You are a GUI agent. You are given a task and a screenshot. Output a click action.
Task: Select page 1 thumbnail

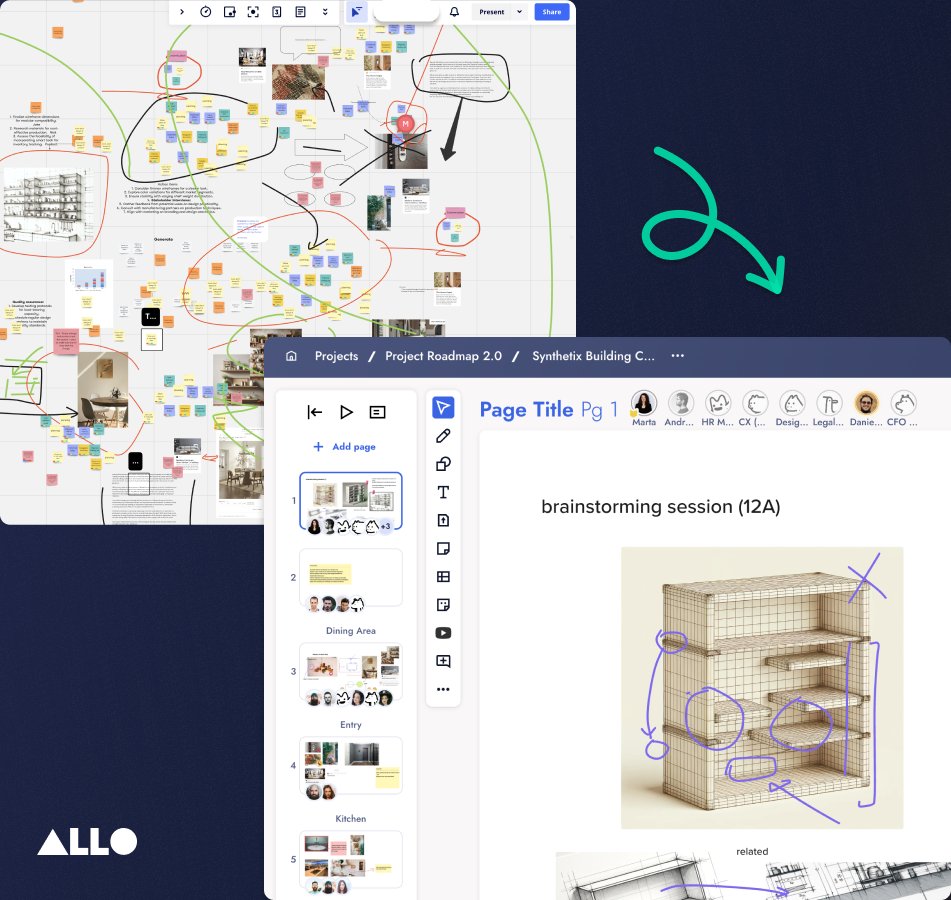[x=351, y=502]
